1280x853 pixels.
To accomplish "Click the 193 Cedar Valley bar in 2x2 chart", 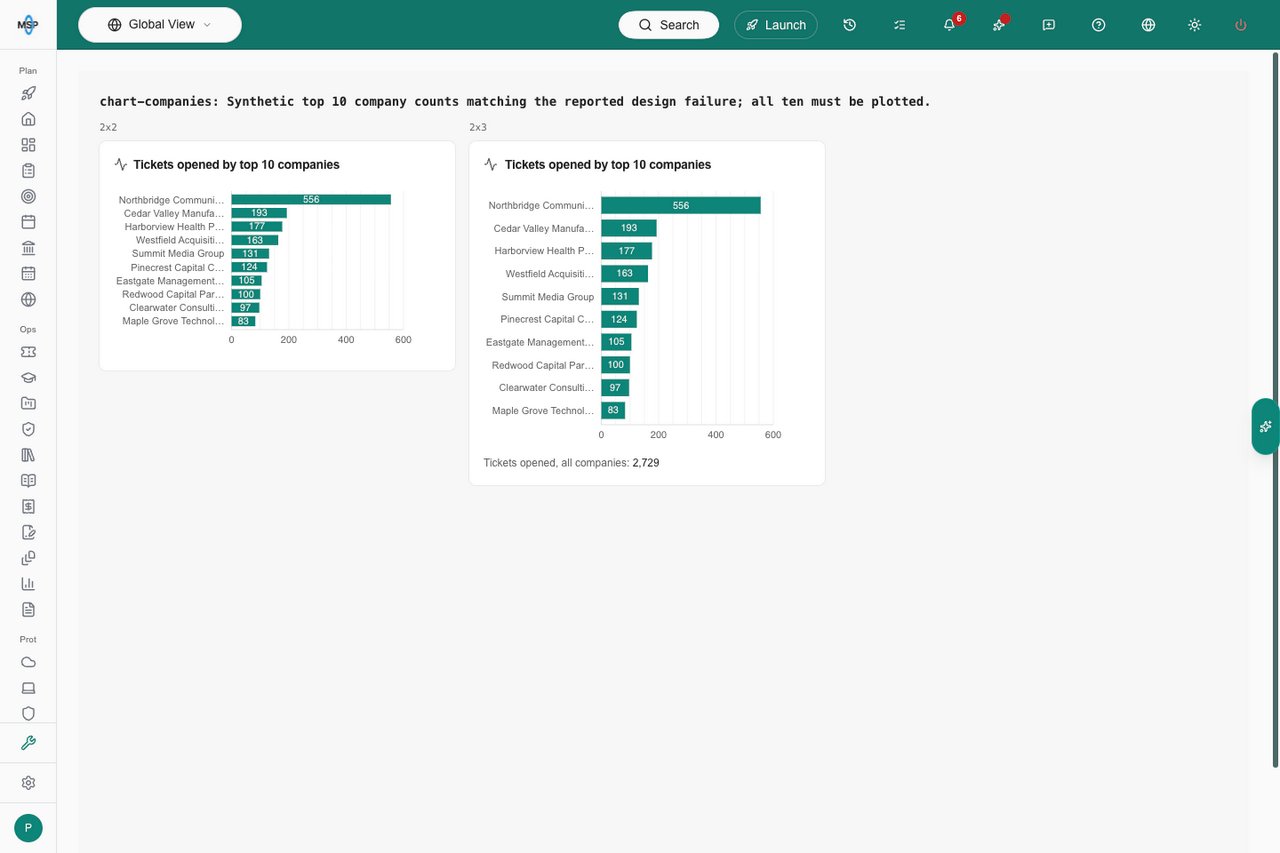I will 259,213.
